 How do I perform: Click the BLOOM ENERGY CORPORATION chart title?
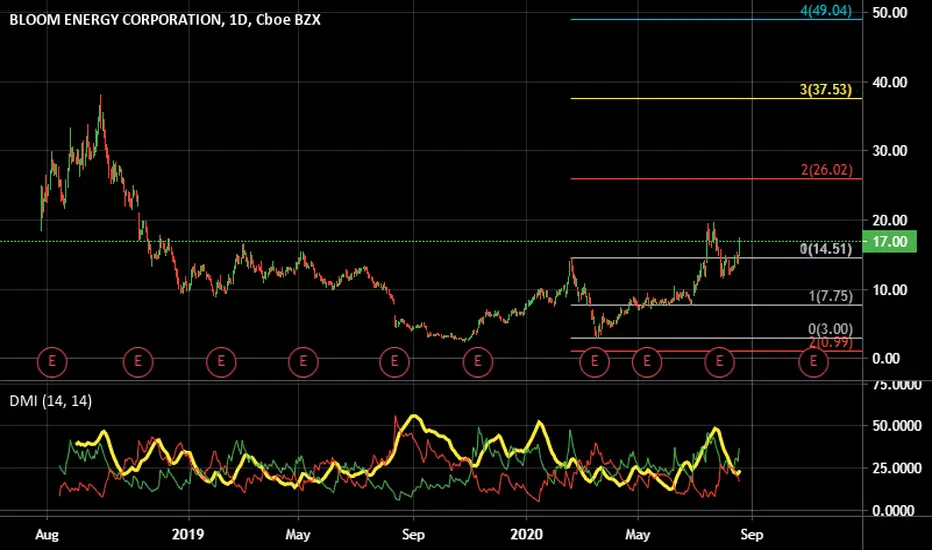(x=165, y=20)
